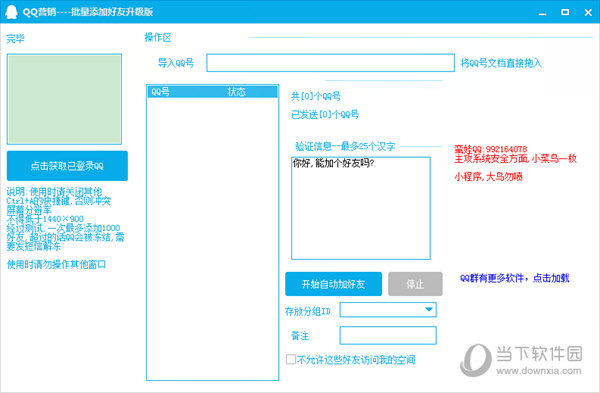Enable 不允许这些好友访问我的空间 checkbox

click(291, 359)
